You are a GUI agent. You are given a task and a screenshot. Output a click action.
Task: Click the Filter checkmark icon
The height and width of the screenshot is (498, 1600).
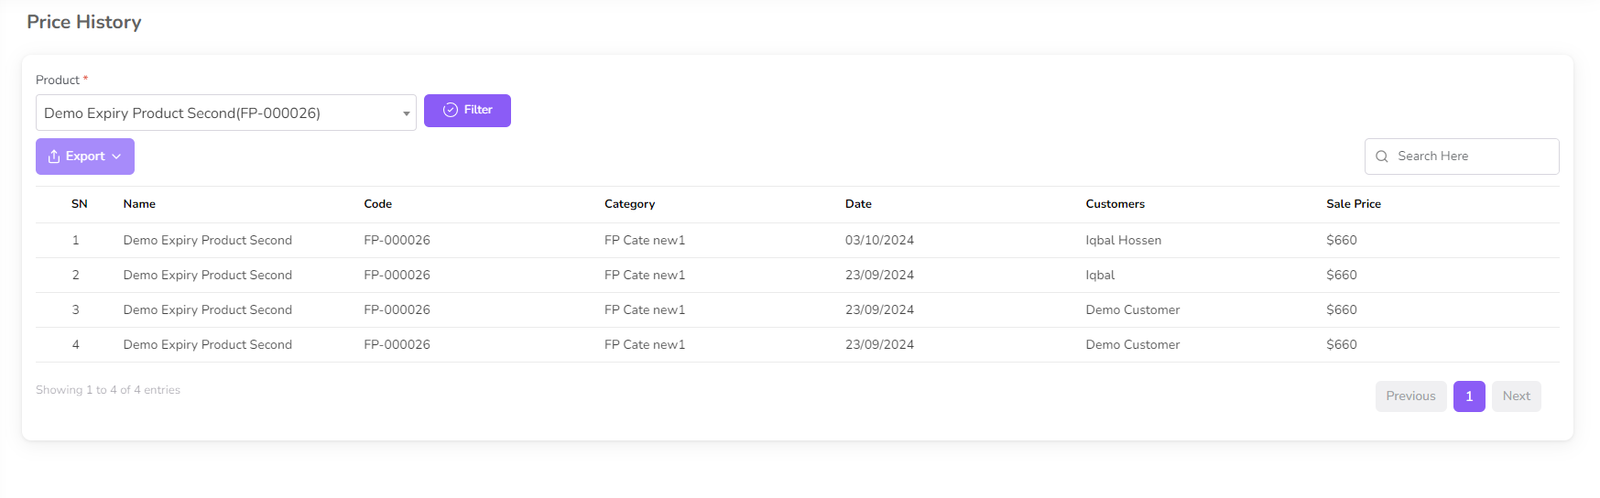pos(450,110)
